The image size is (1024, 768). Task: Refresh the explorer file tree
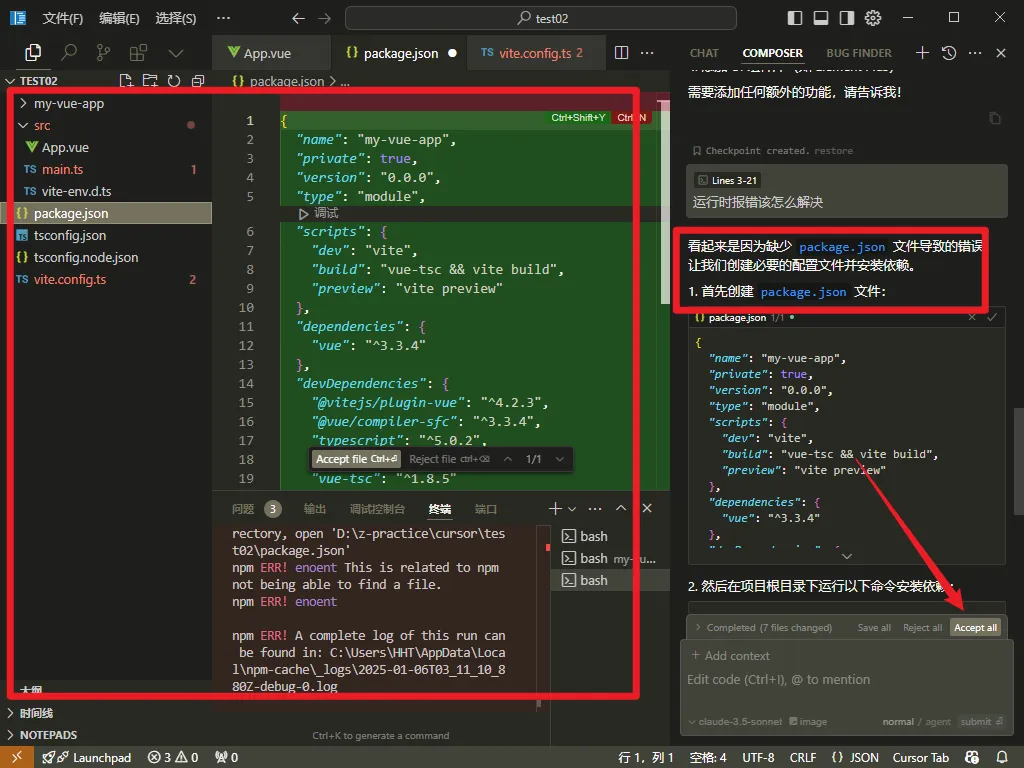coord(174,81)
